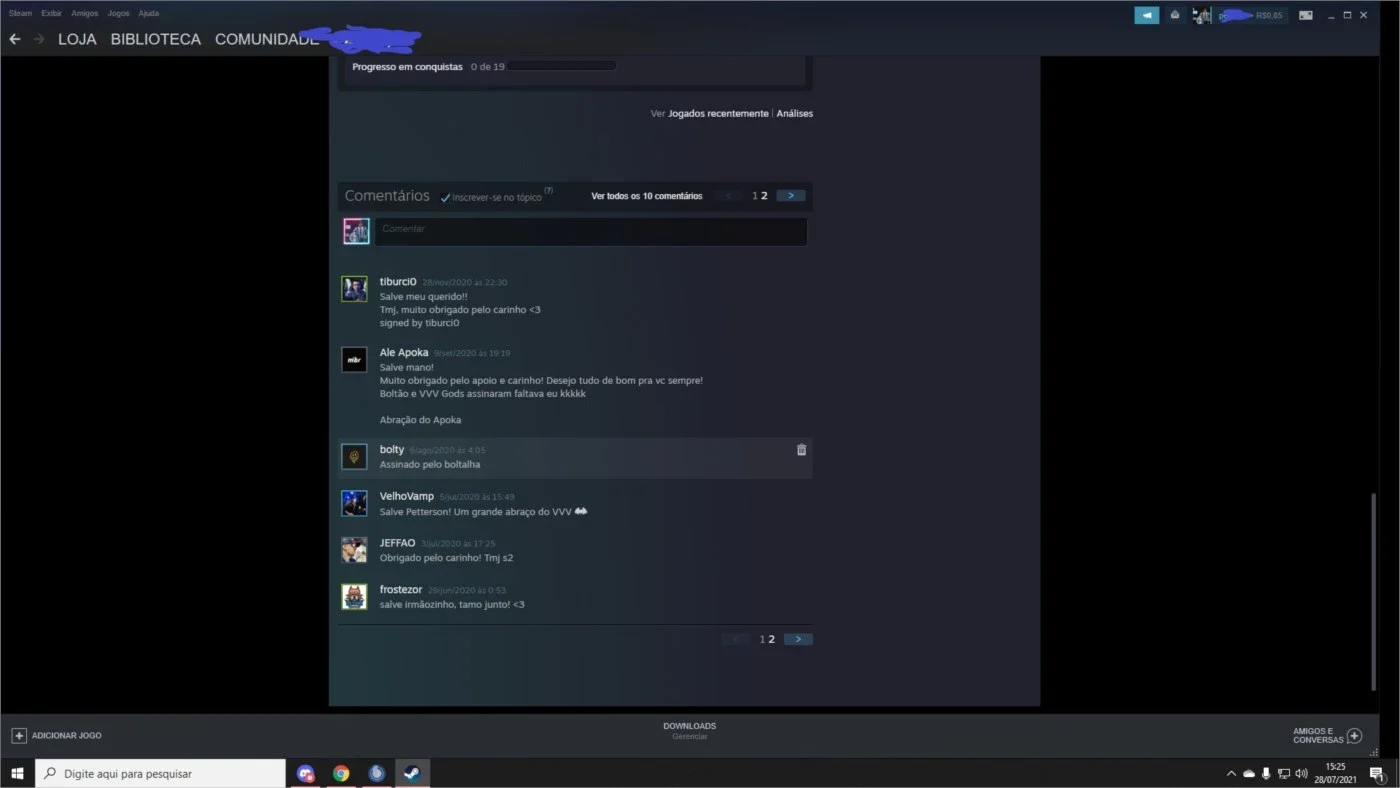
Task: Open the colorful app left of Chrome
Action: pos(306,773)
